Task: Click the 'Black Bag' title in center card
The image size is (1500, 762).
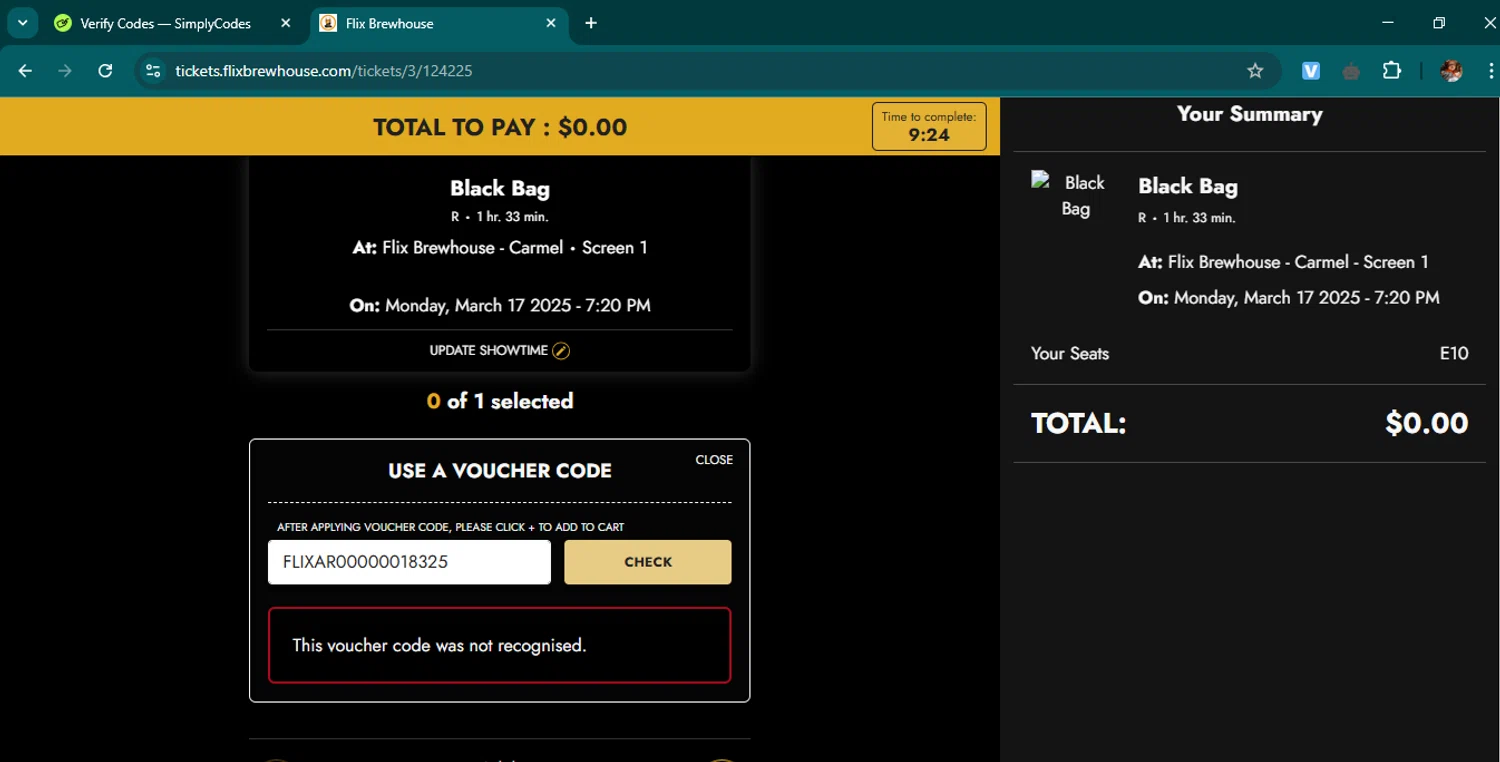Action: pos(500,188)
